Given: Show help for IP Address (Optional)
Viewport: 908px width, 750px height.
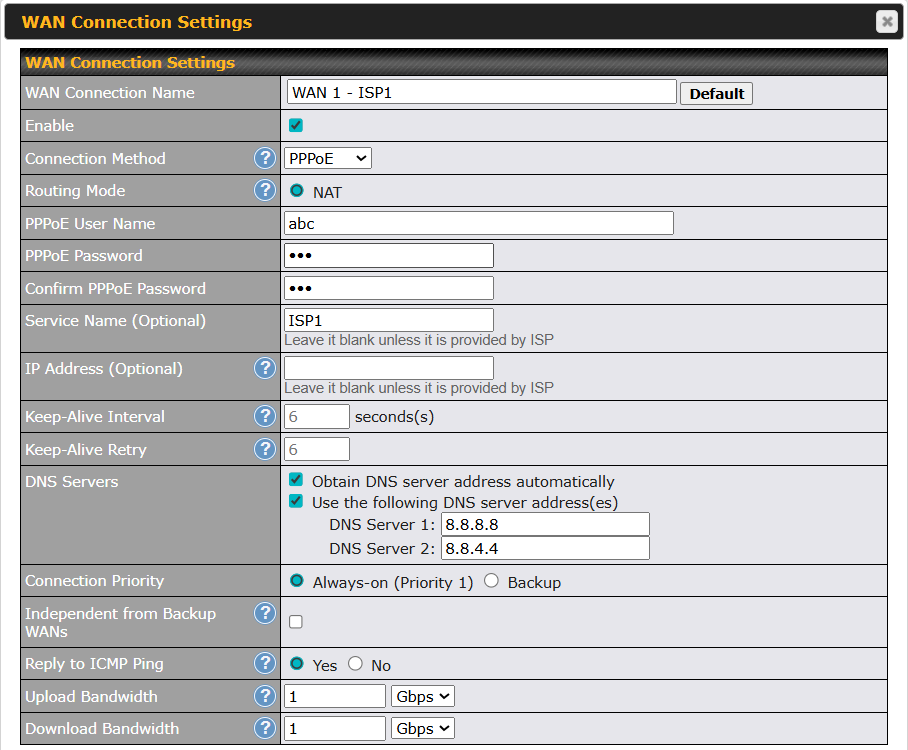Looking at the screenshot, I should (x=264, y=368).
